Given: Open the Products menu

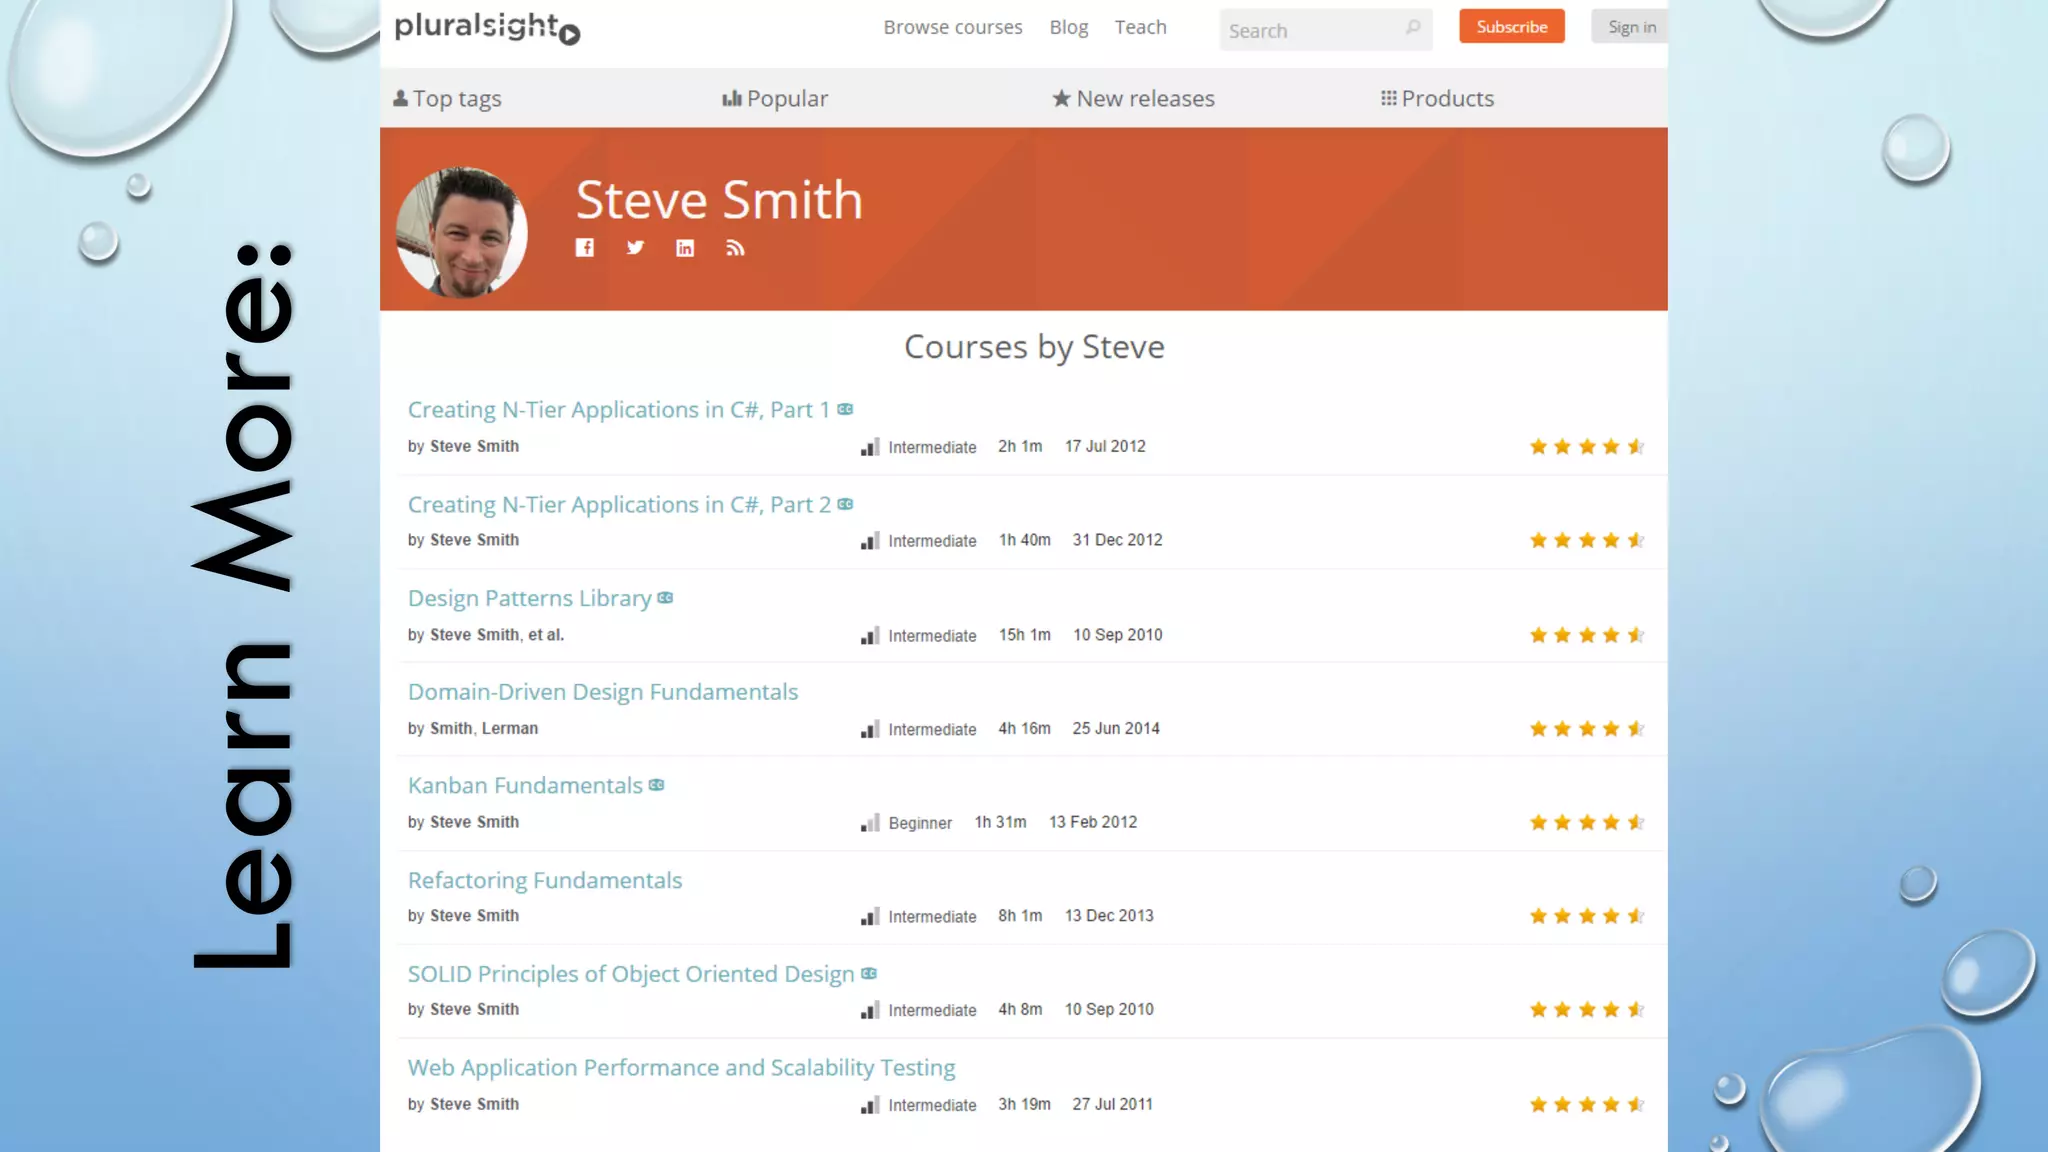Looking at the screenshot, I should tap(1437, 98).
